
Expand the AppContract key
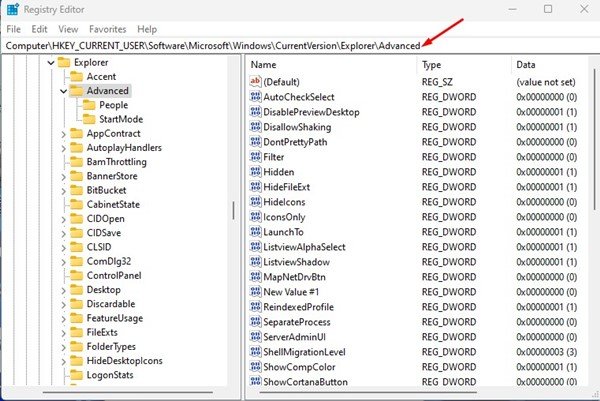point(64,134)
